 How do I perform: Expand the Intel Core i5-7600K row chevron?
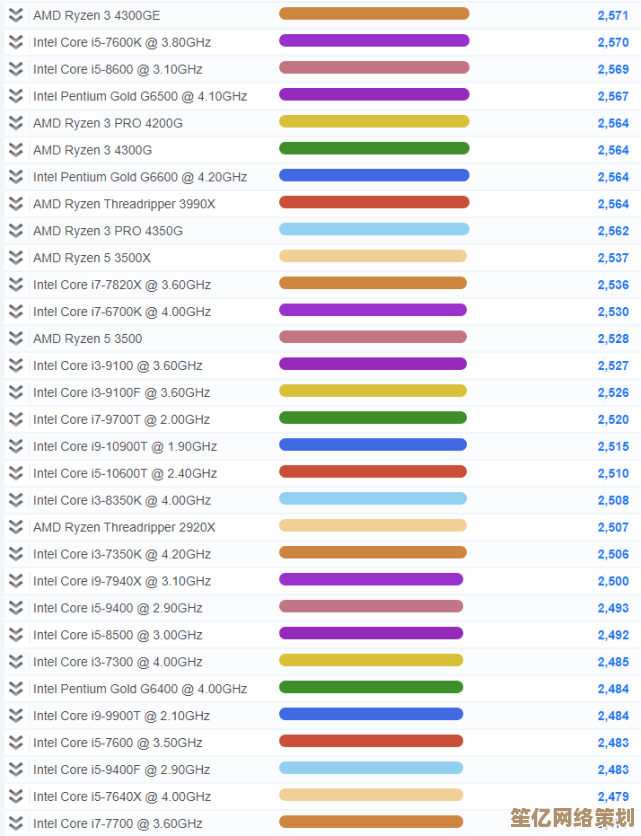[x=15, y=42]
